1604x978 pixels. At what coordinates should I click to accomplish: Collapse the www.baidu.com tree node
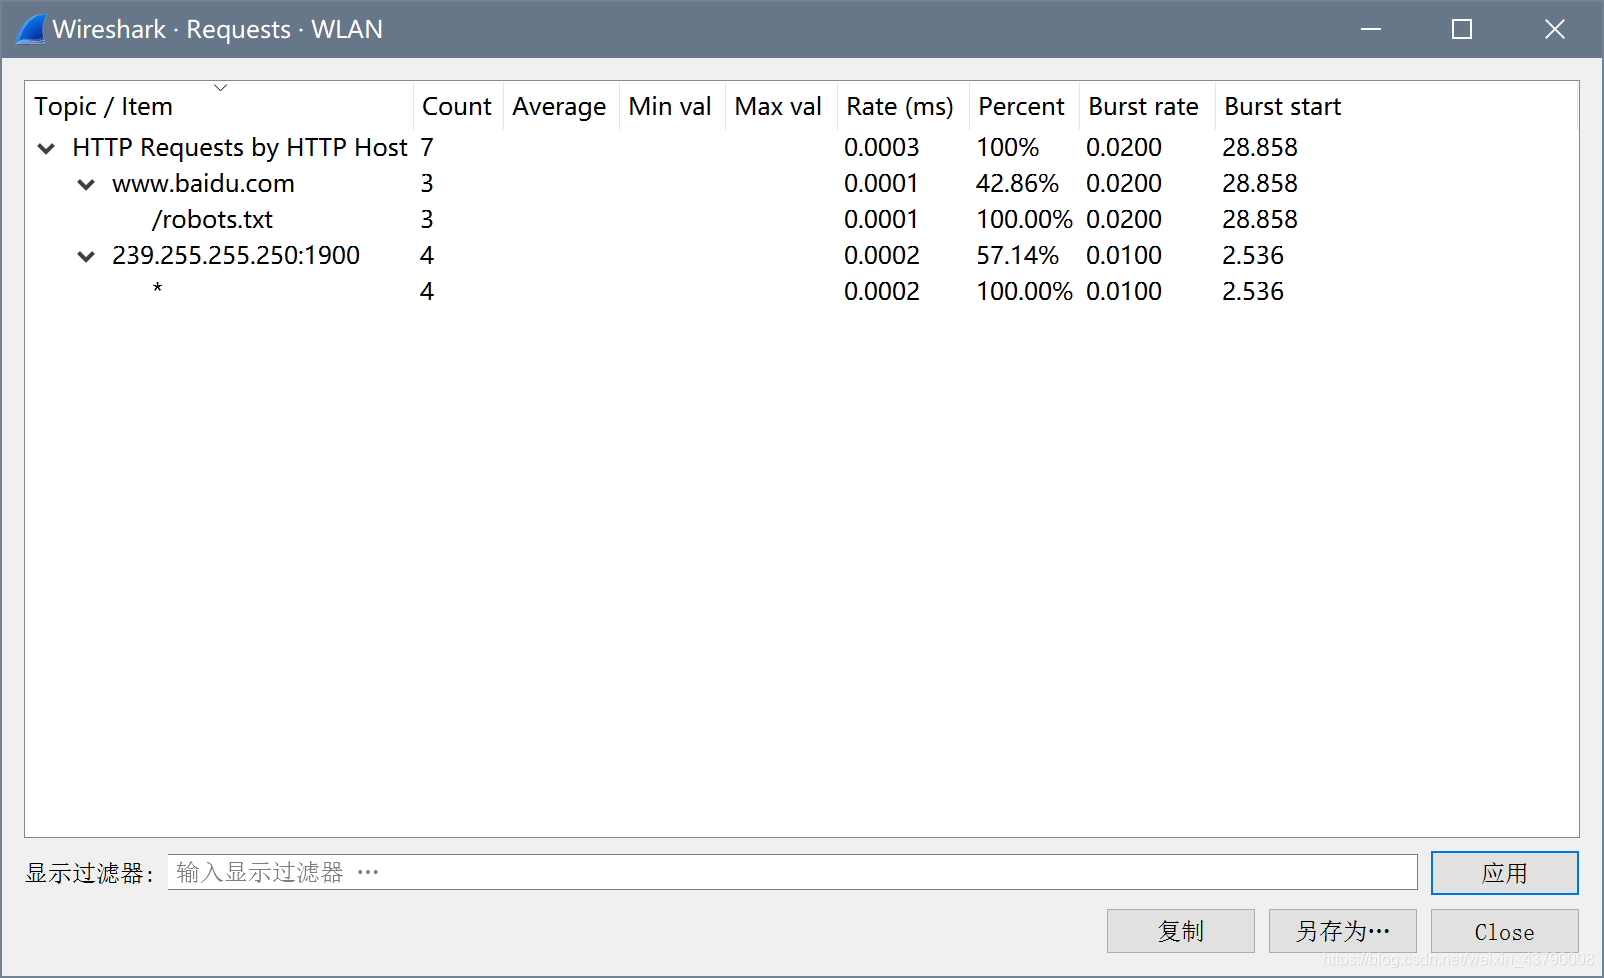point(86,185)
